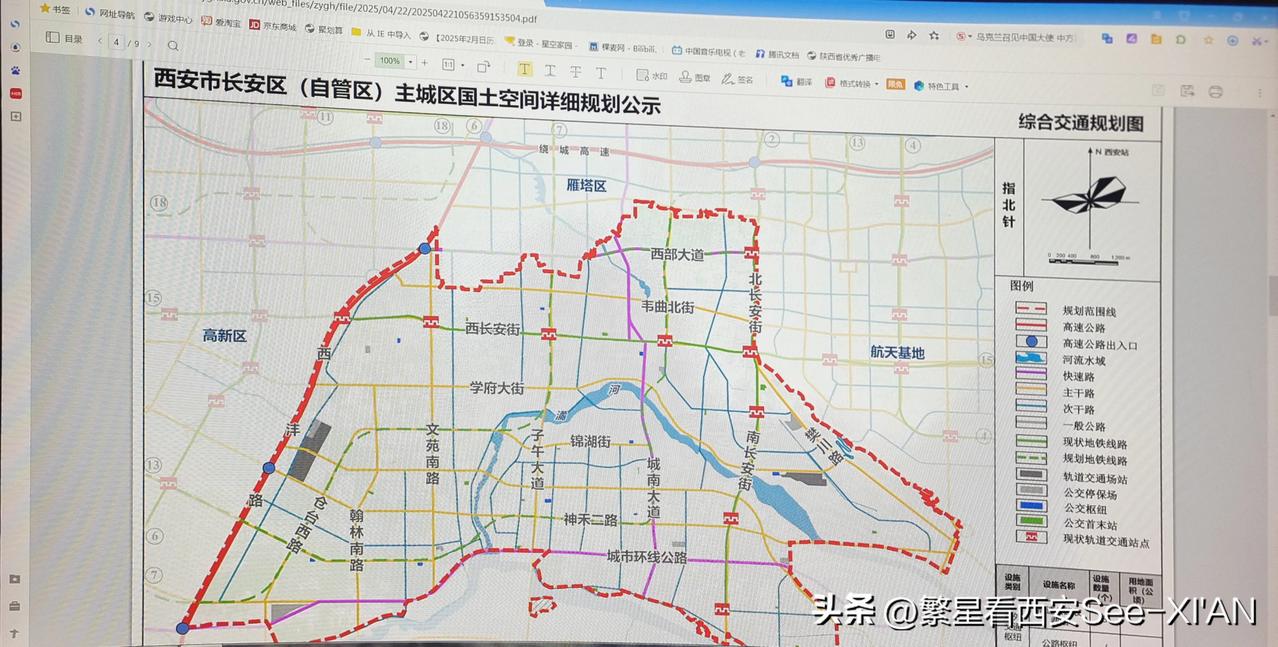Go to previous PDF page arrow
This screenshot has width=1278, height=647.
(100, 41)
